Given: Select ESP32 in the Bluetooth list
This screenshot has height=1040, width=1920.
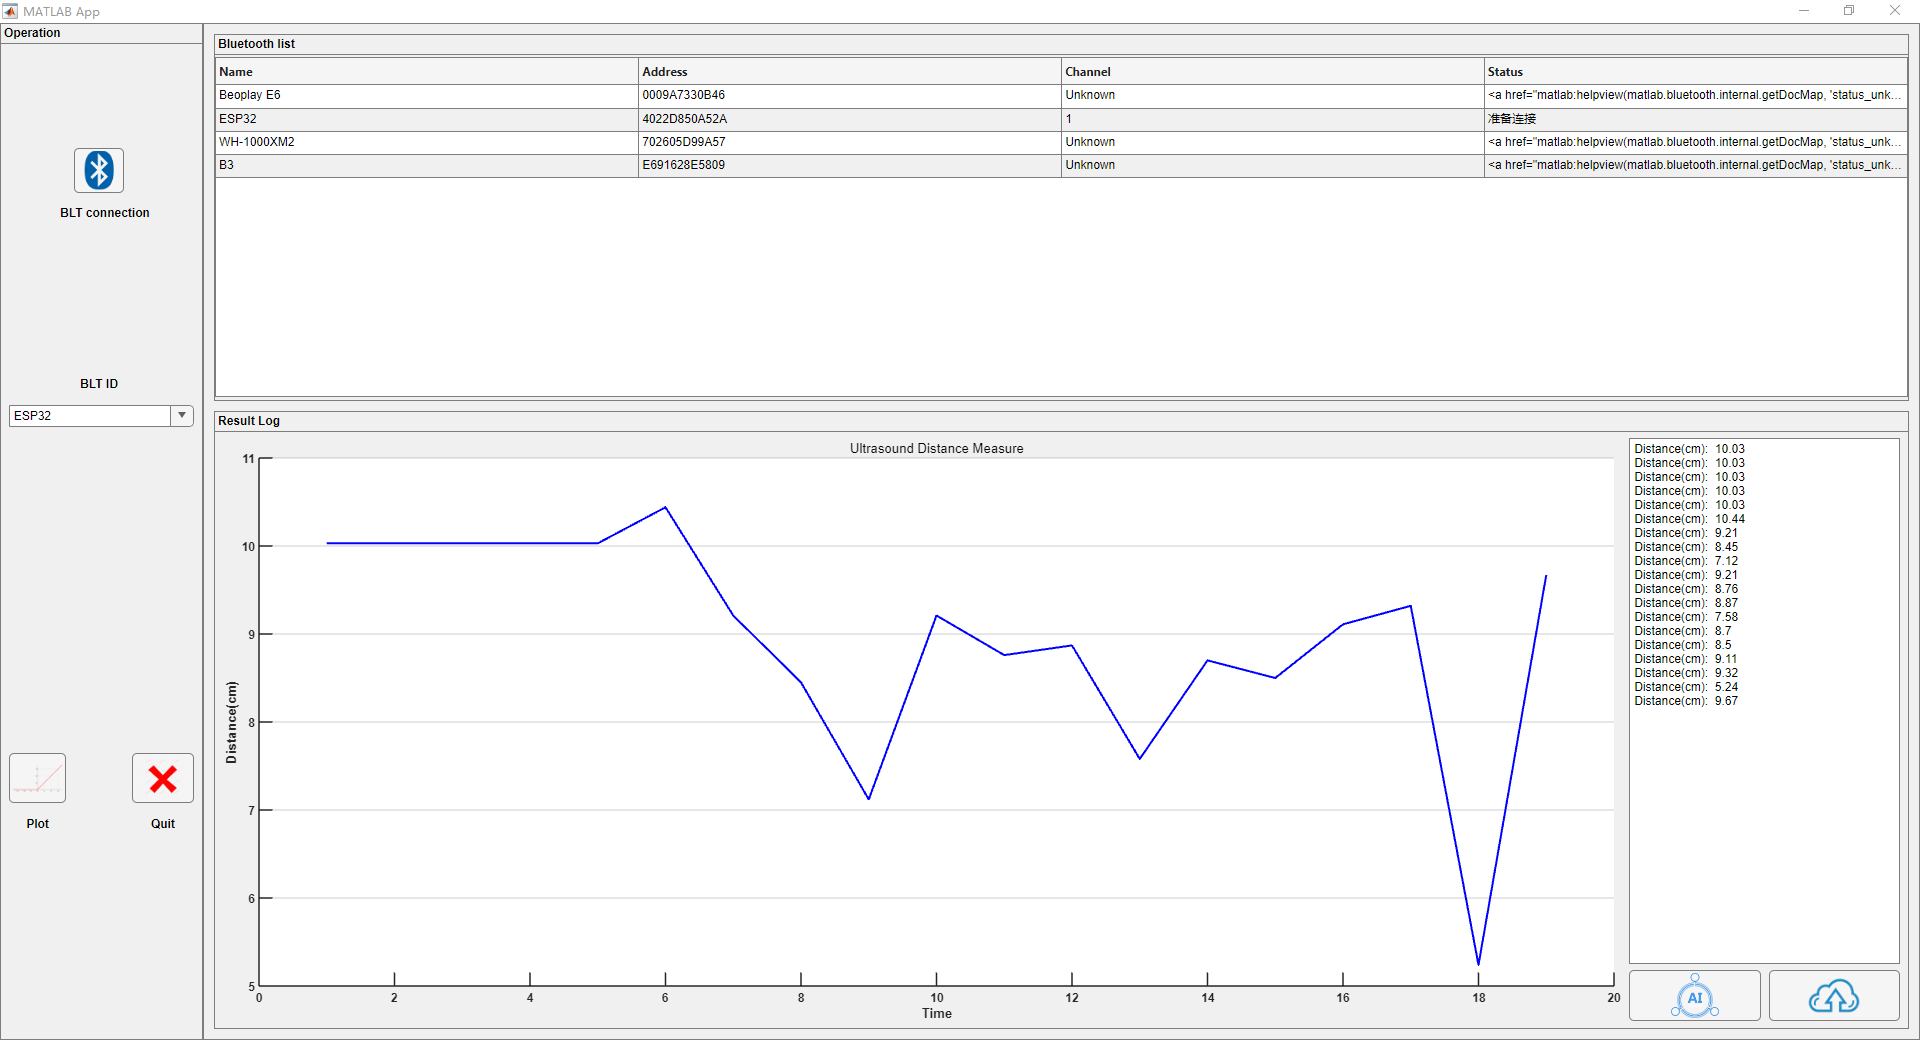Looking at the screenshot, I should [x=238, y=119].
